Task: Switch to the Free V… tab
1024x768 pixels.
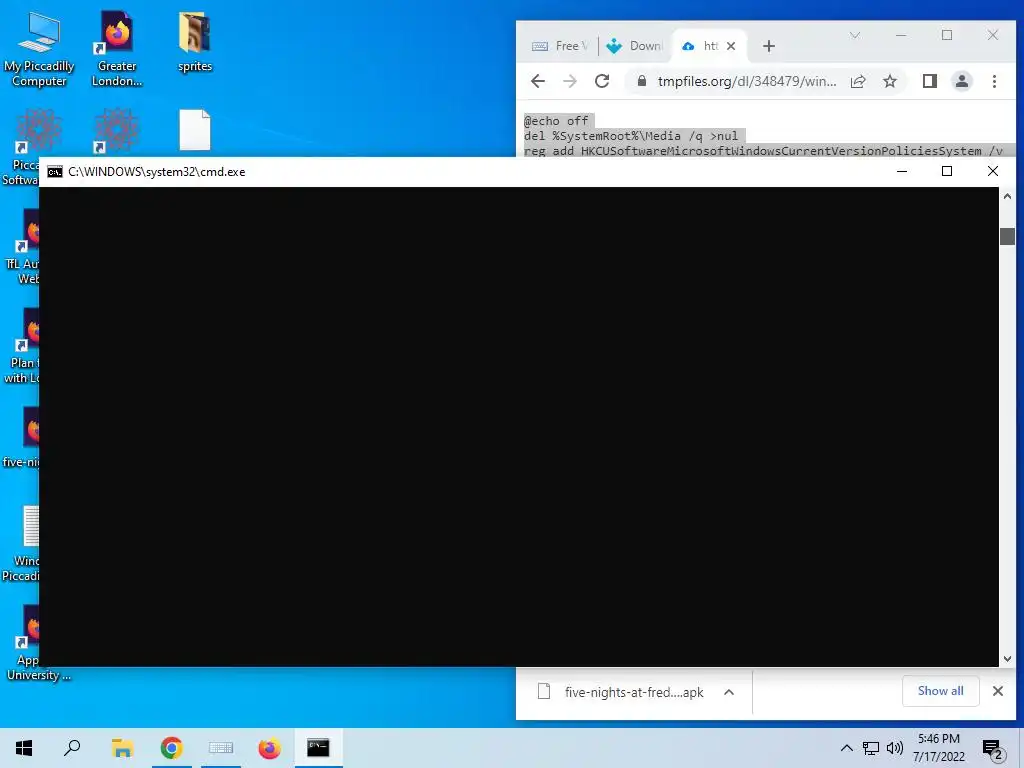Action: pyautogui.click(x=560, y=46)
